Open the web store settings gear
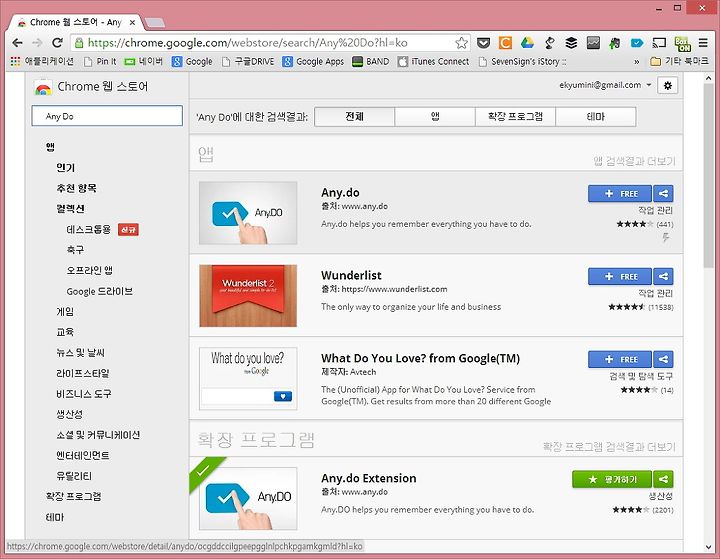The width and height of the screenshot is (720, 559). point(668,85)
